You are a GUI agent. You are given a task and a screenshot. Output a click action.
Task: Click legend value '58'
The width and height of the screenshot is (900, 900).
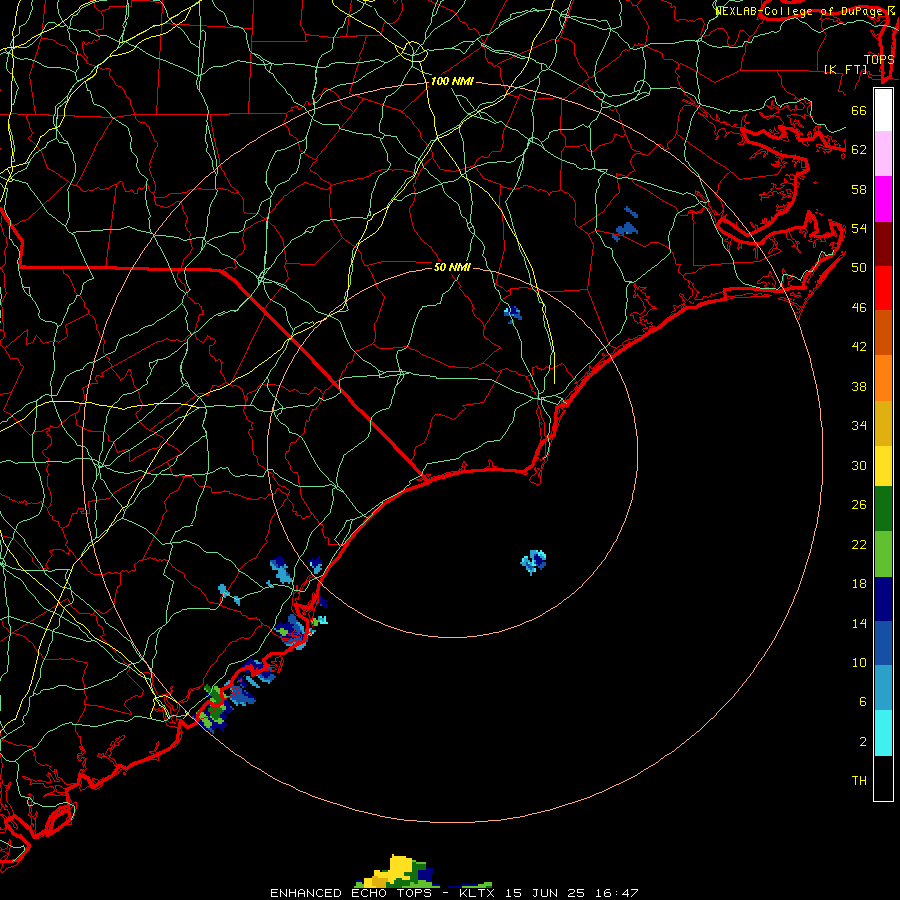click(859, 189)
